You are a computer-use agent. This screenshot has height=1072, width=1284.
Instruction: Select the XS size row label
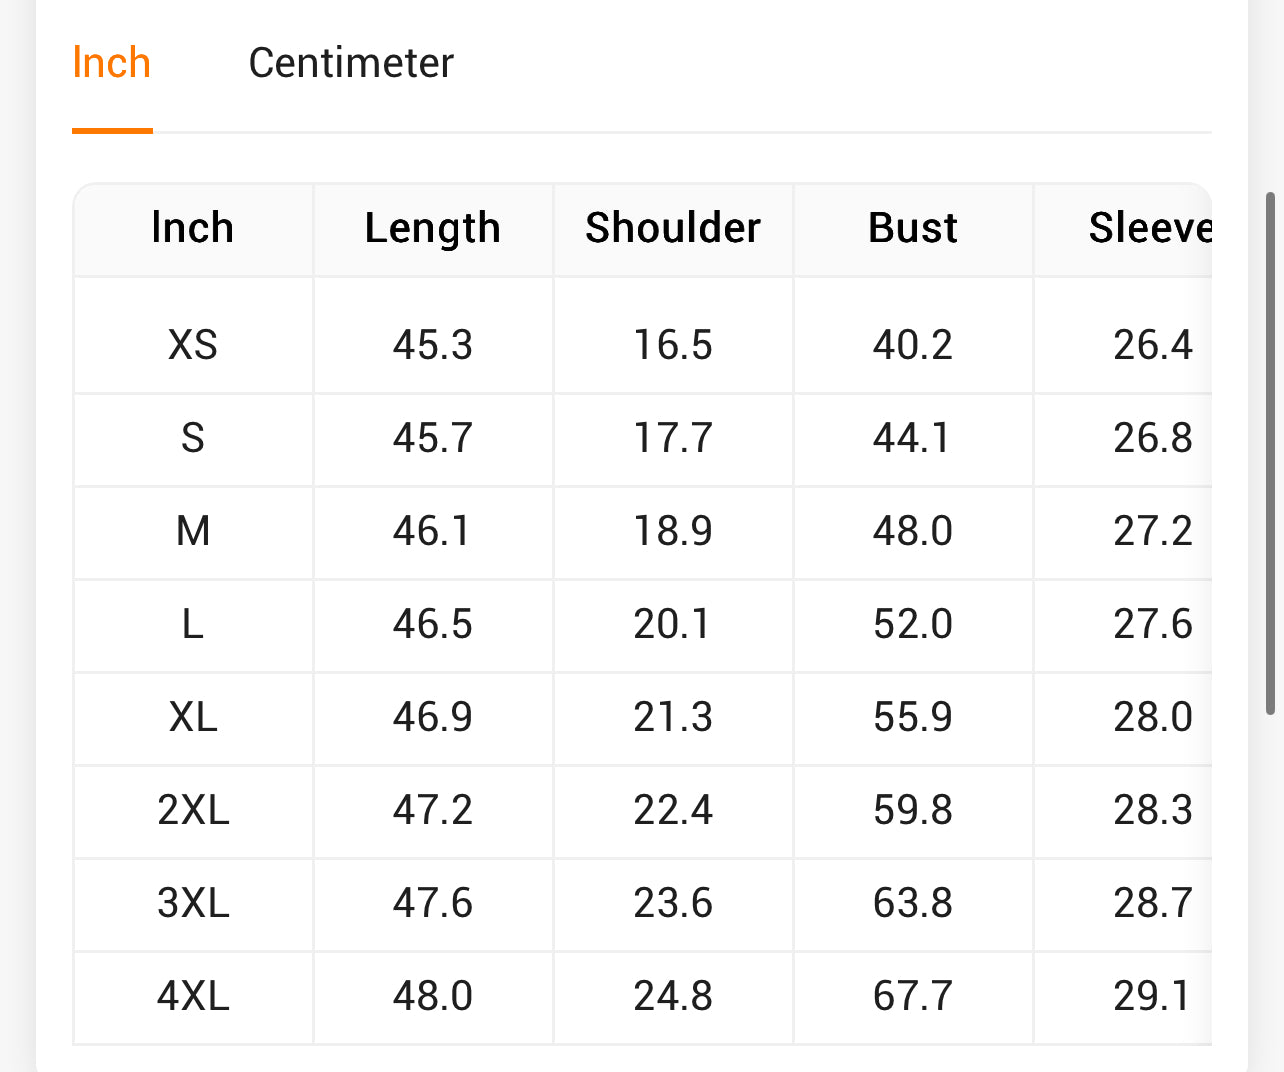coord(193,345)
